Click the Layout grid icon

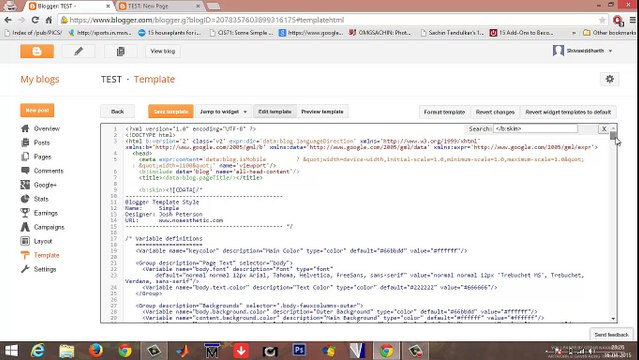tap(25, 241)
